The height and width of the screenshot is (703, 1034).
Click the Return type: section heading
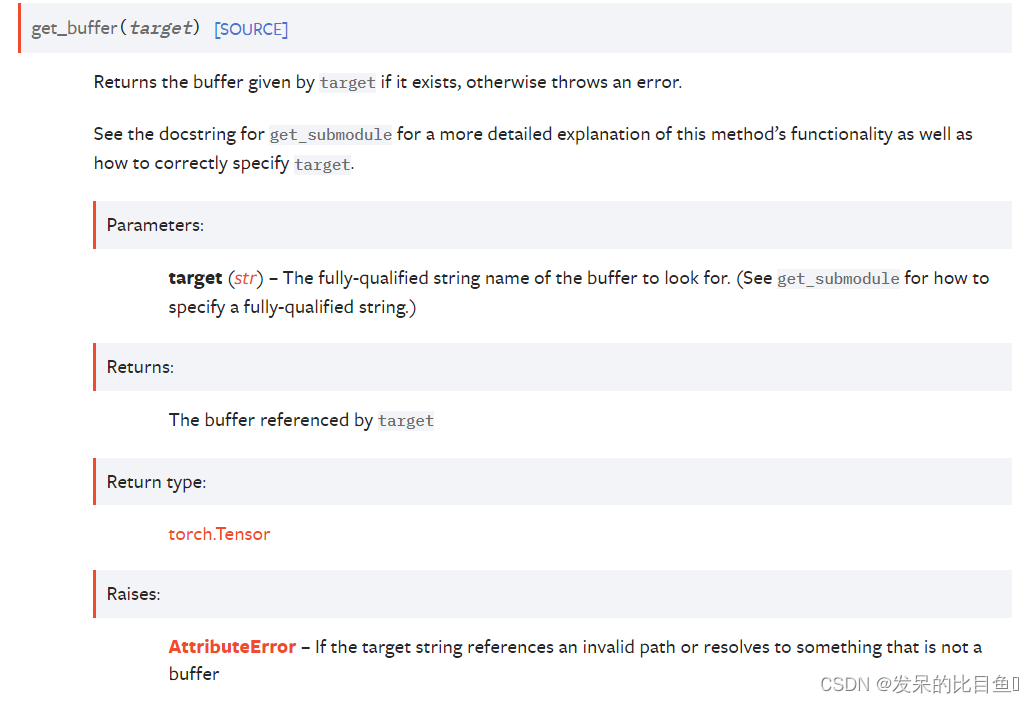pos(156,482)
